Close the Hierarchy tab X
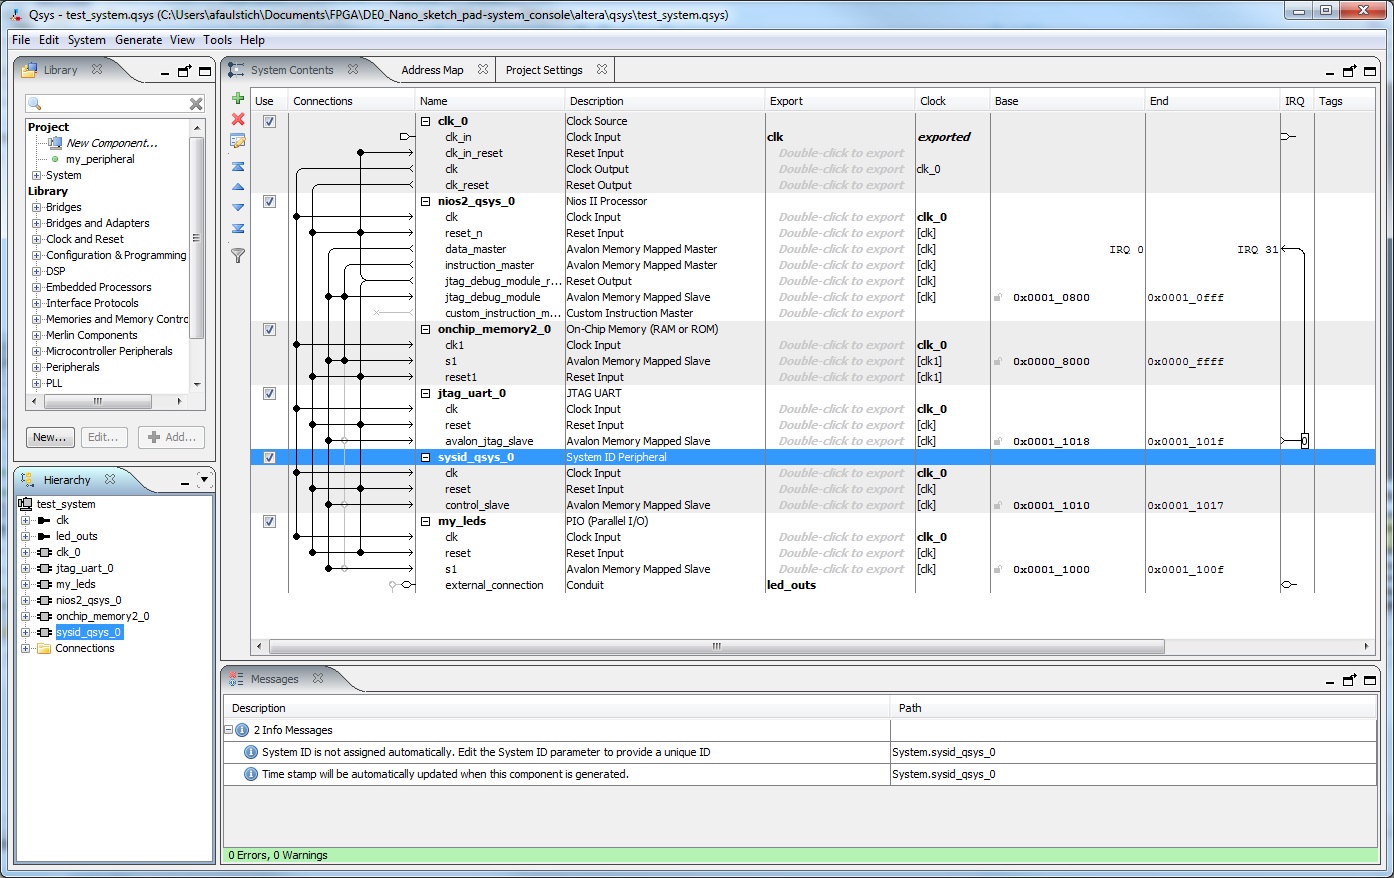 pyautogui.click(x=110, y=480)
